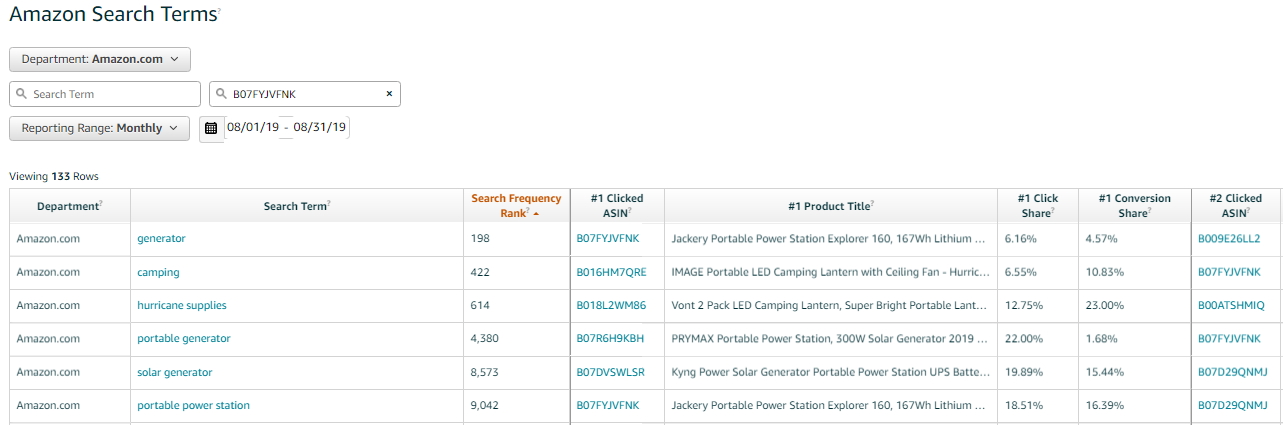Sort by the #1 Conversion Share header
The width and height of the screenshot is (1283, 425).
click(1135, 205)
